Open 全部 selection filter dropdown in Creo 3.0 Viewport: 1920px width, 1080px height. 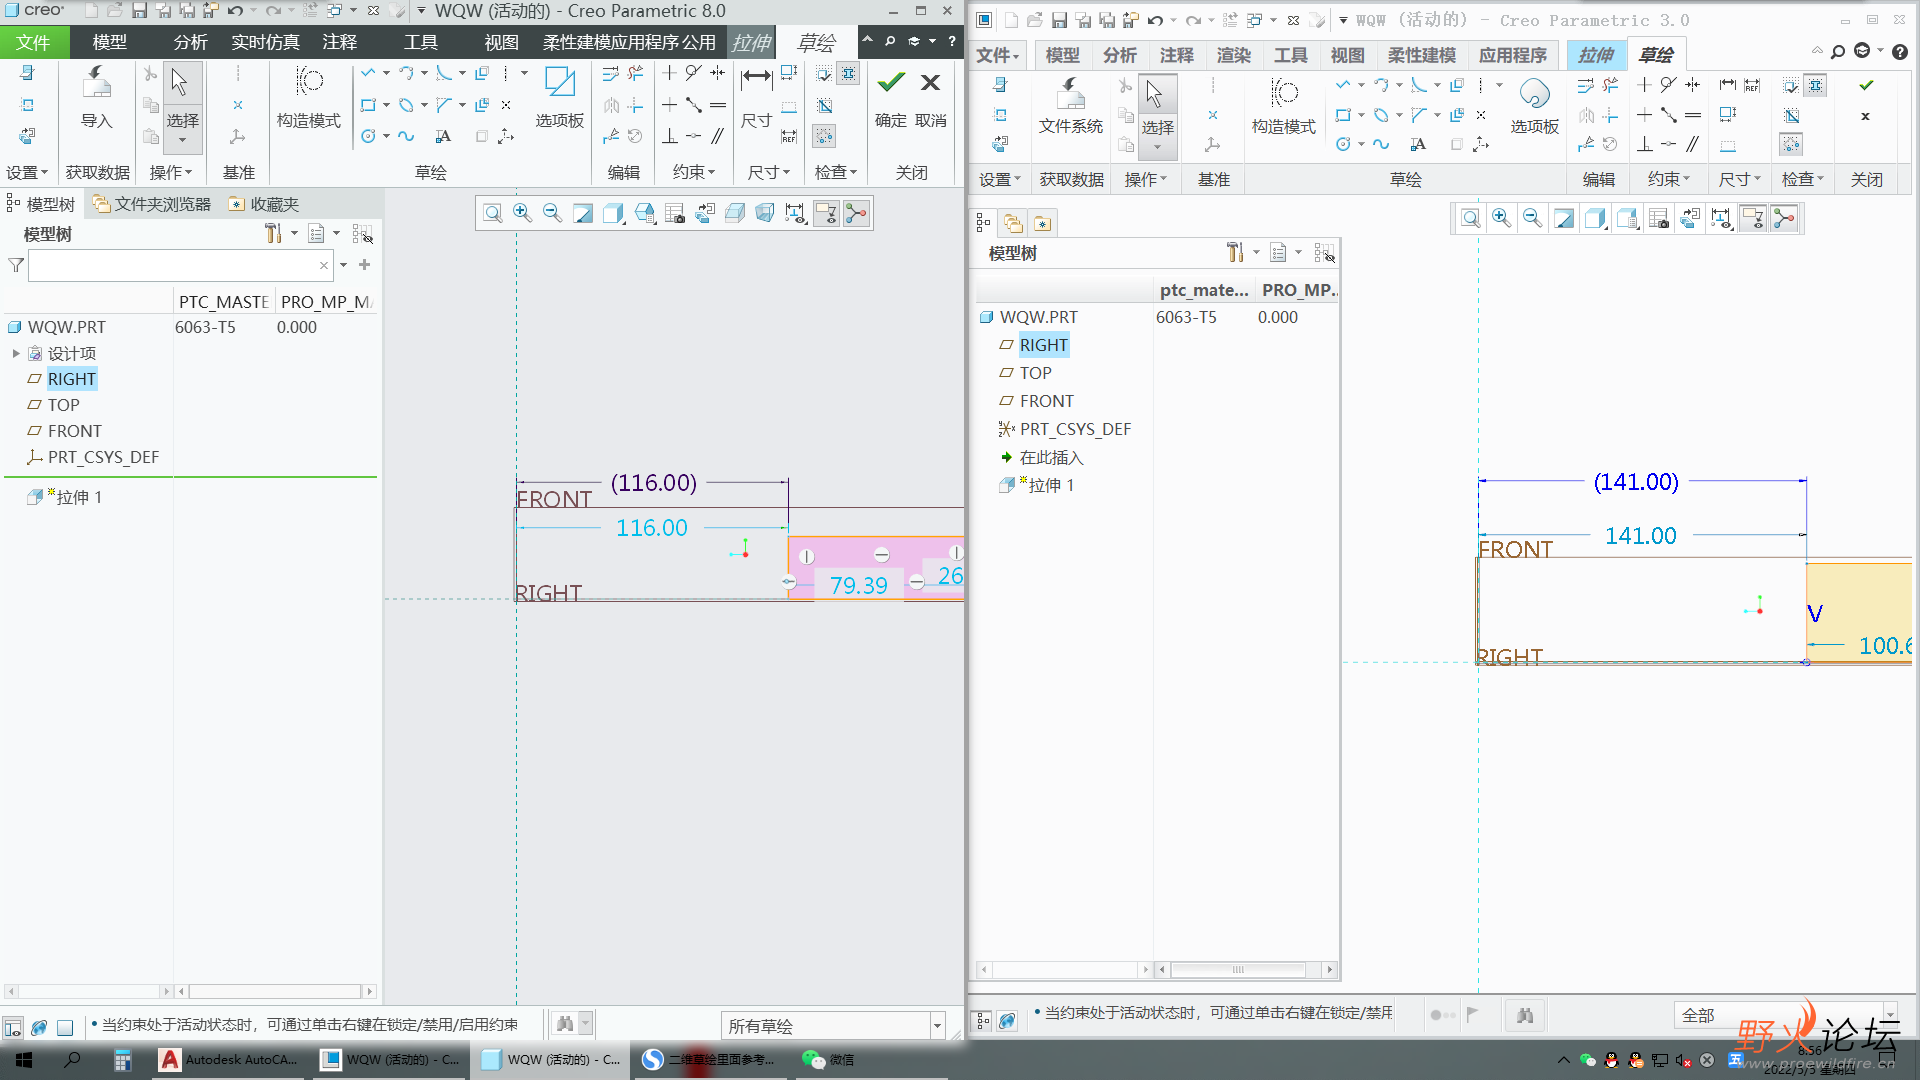pyautogui.click(x=1890, y=1015)
